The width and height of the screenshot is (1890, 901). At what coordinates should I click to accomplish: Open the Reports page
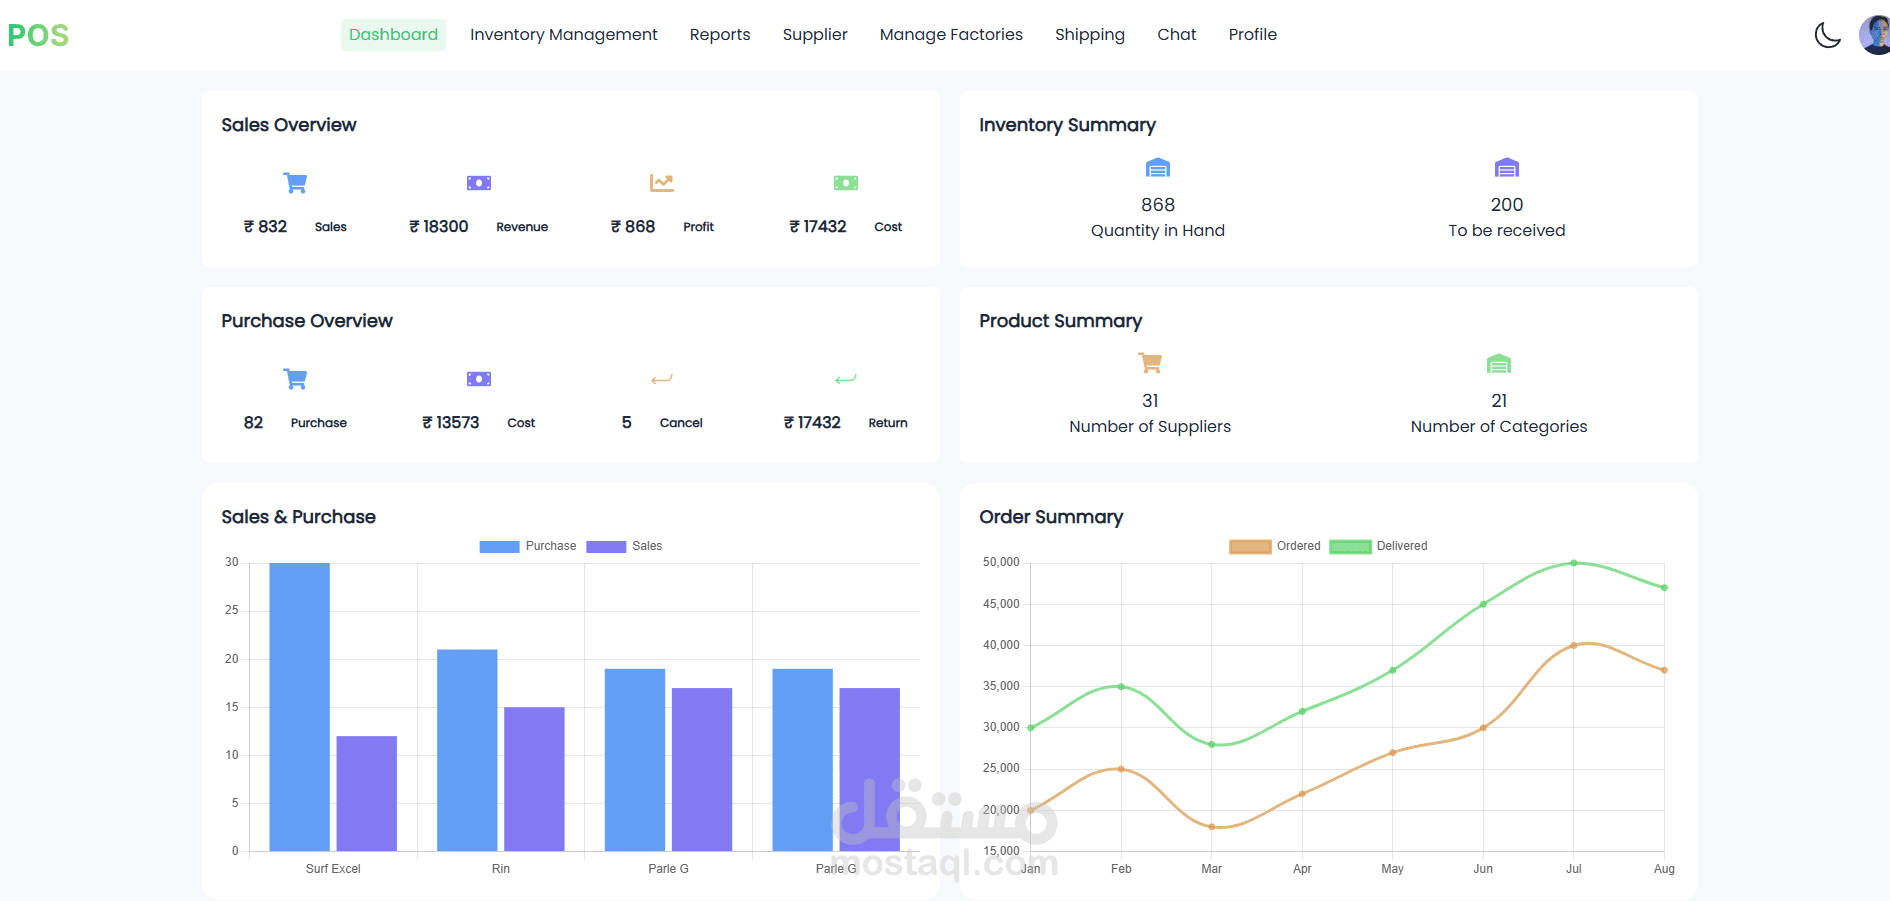720,34
